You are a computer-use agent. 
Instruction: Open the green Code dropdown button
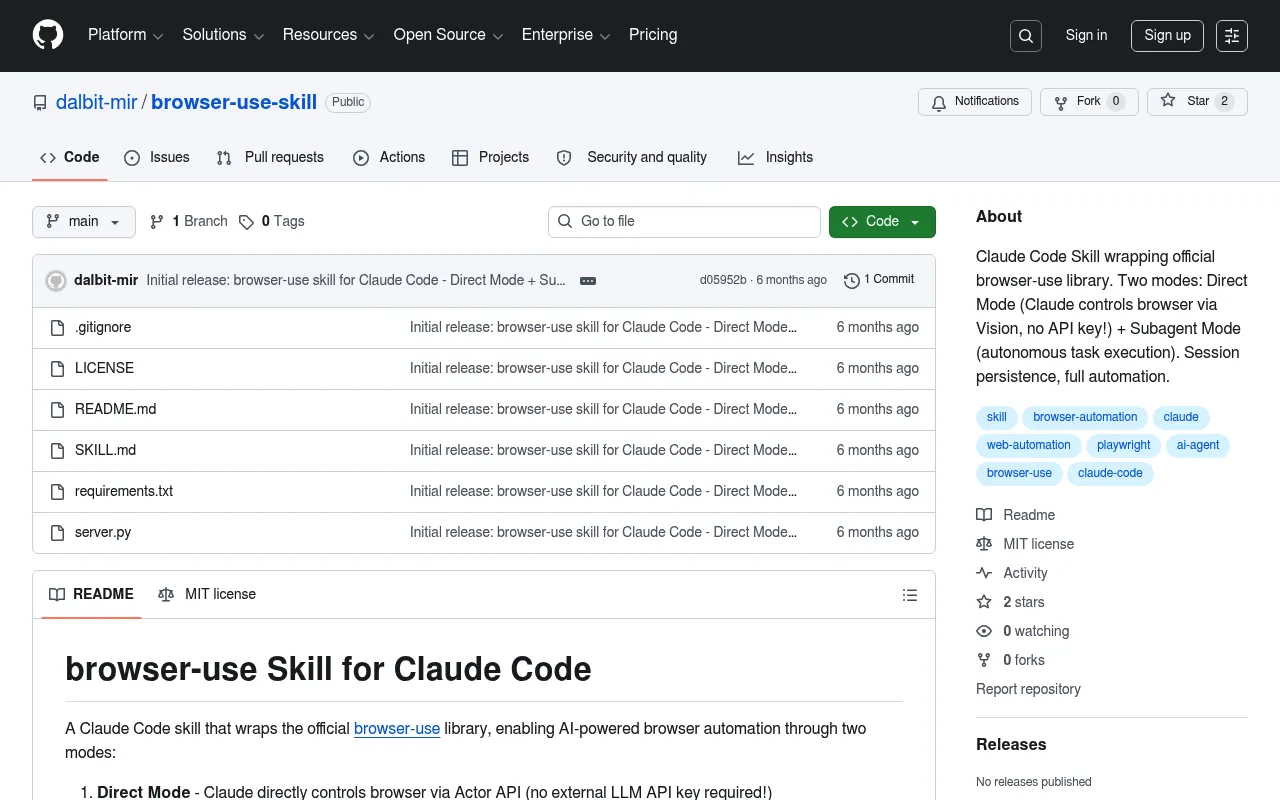882,222
